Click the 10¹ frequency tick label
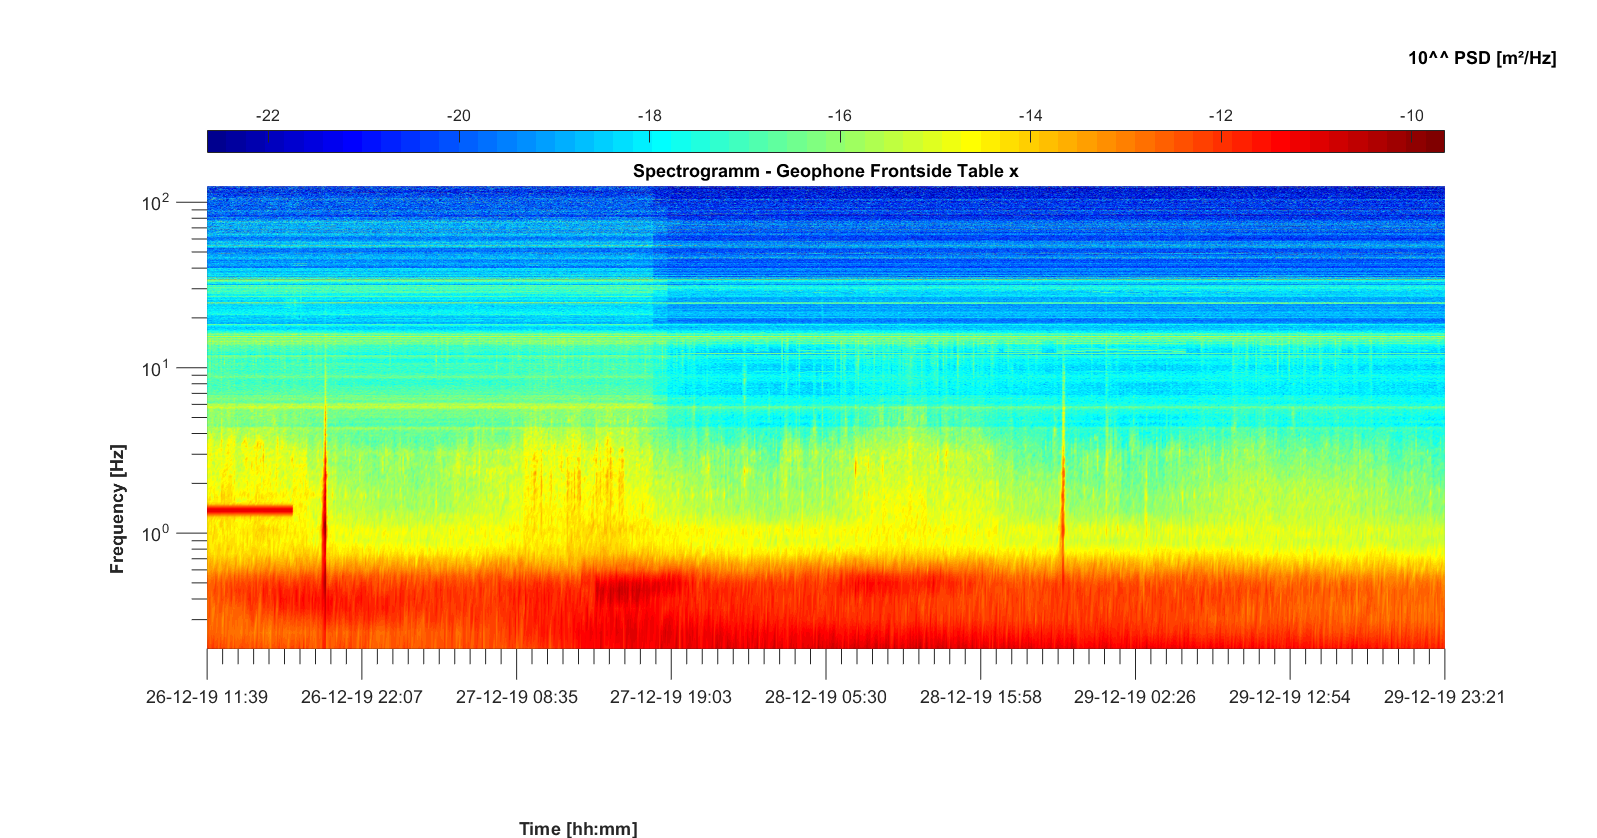The width and height of the screenshot is (1597, 838). click(156, 369)
